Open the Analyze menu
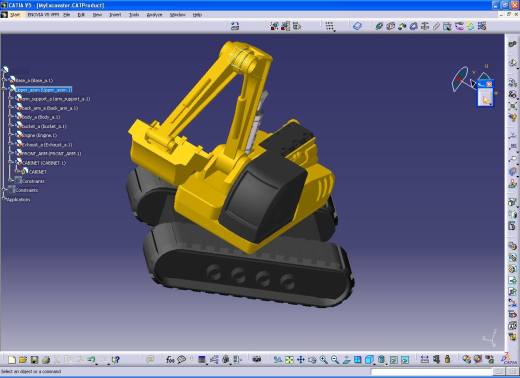Screen dimensions: 520x378 coord(154,15)
